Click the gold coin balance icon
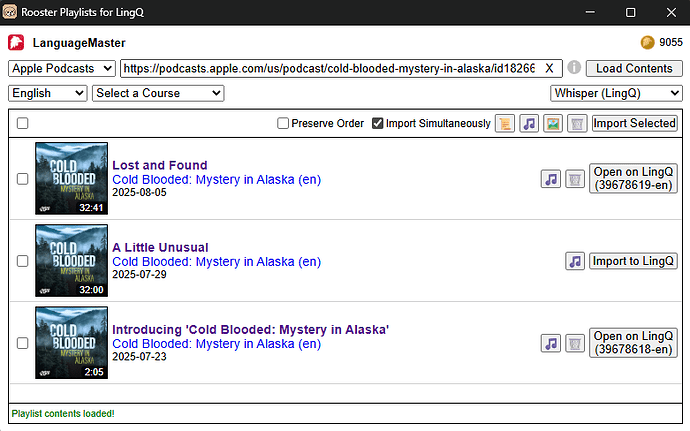The width and height of the screenshot is (690, 431). [647, 42]
